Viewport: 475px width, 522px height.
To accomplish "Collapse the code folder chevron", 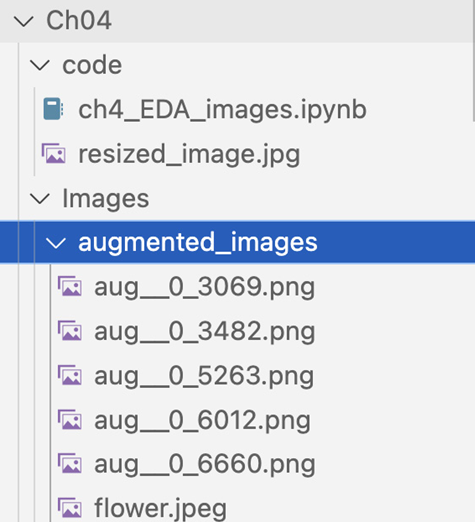I will pyautogui.click(x=40, y=65).
